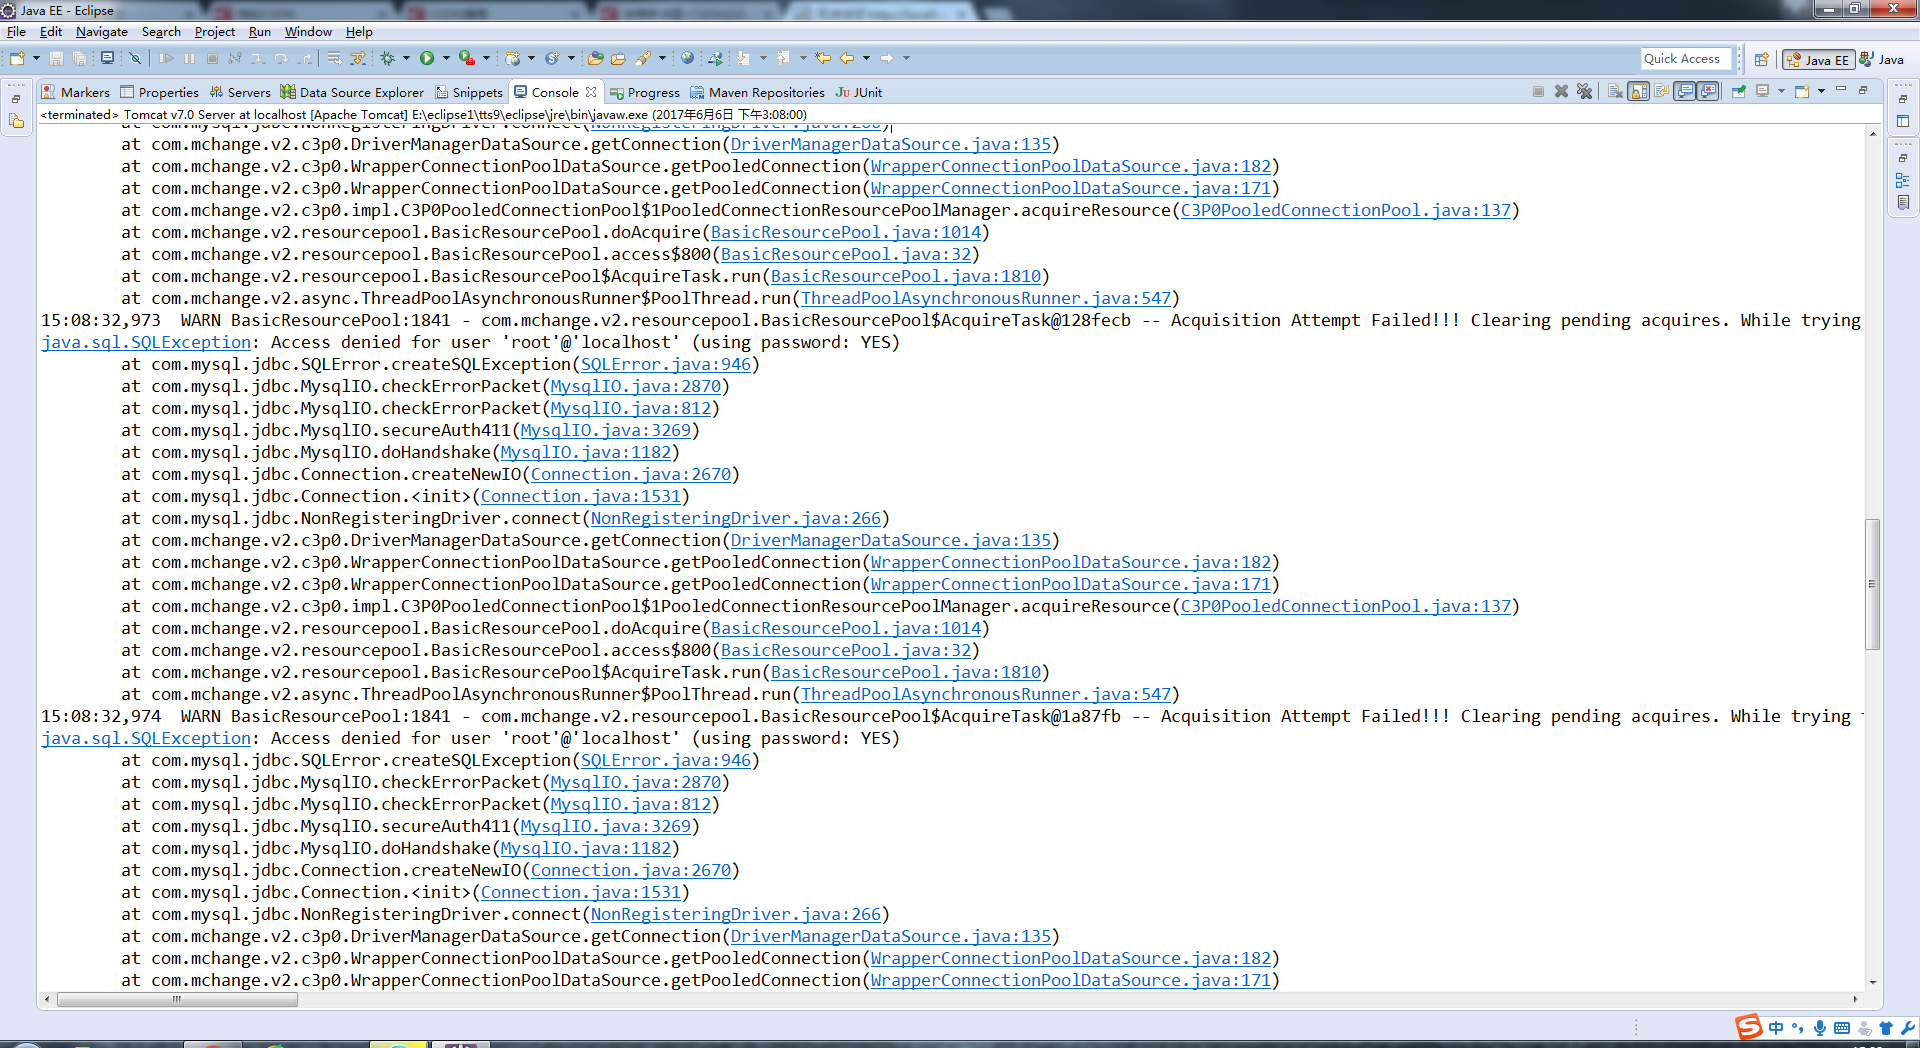Click the Display Selected Console icon
Image resolution: width=1920 pixels, height=1048 pixels.
pyautogui.click(x=1763, y=91)
